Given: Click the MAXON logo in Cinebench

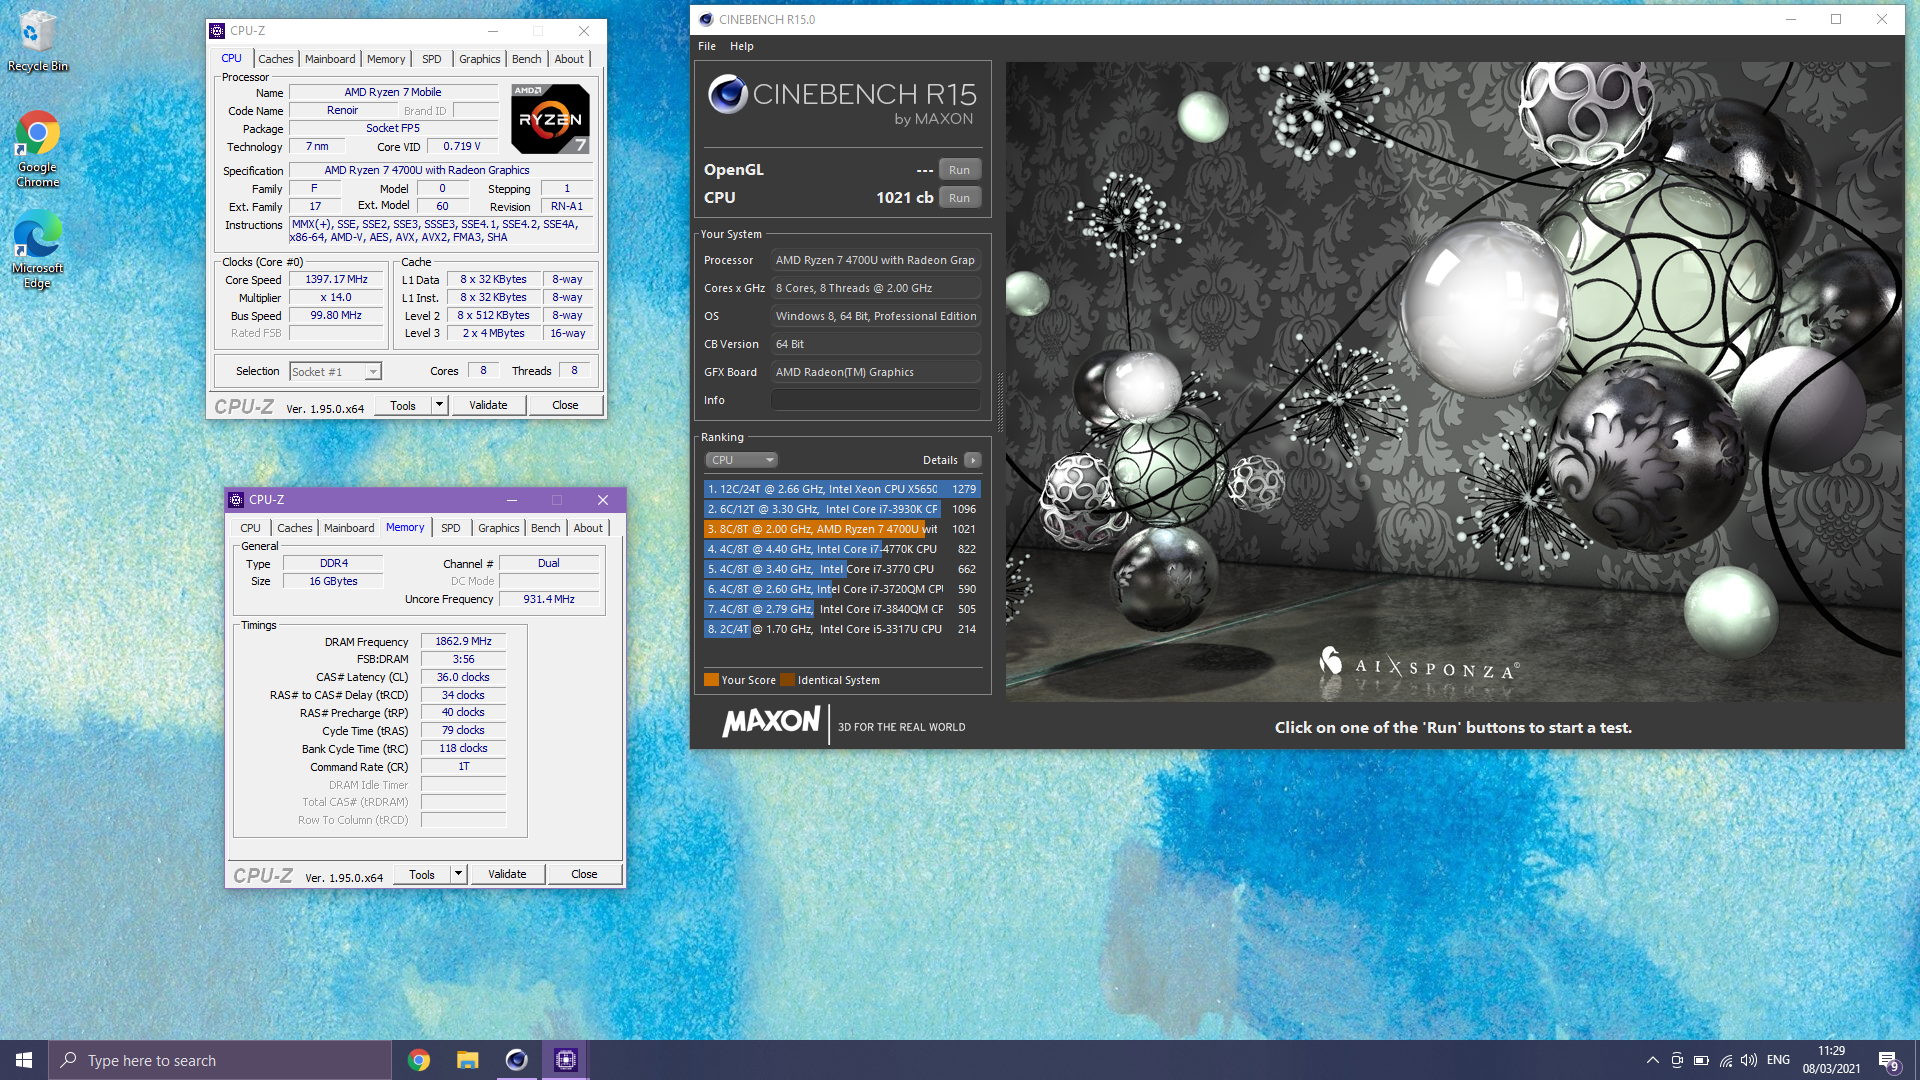Looking at the screenshot, I should pyautogui.click(x=771, y=722).
